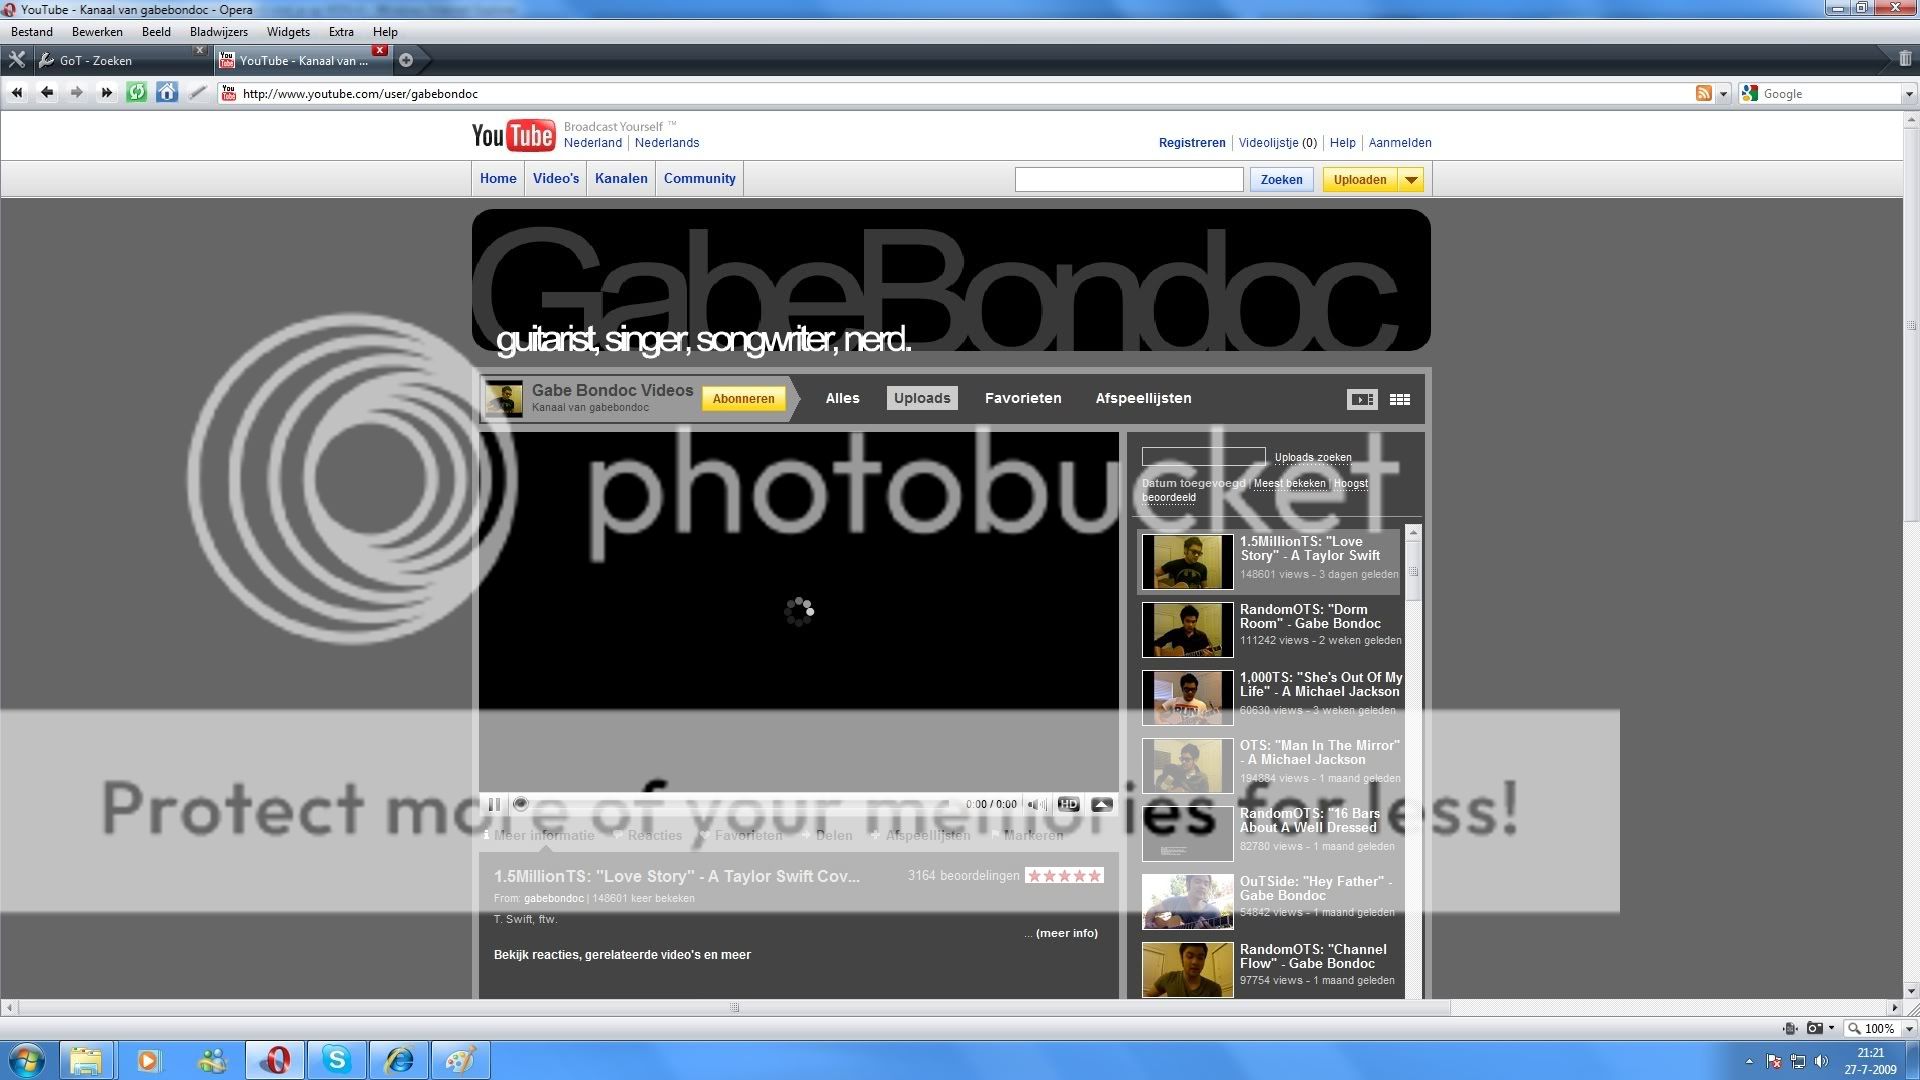
Task: Mute the video with speaker icon
Action: coord(1037,804)
